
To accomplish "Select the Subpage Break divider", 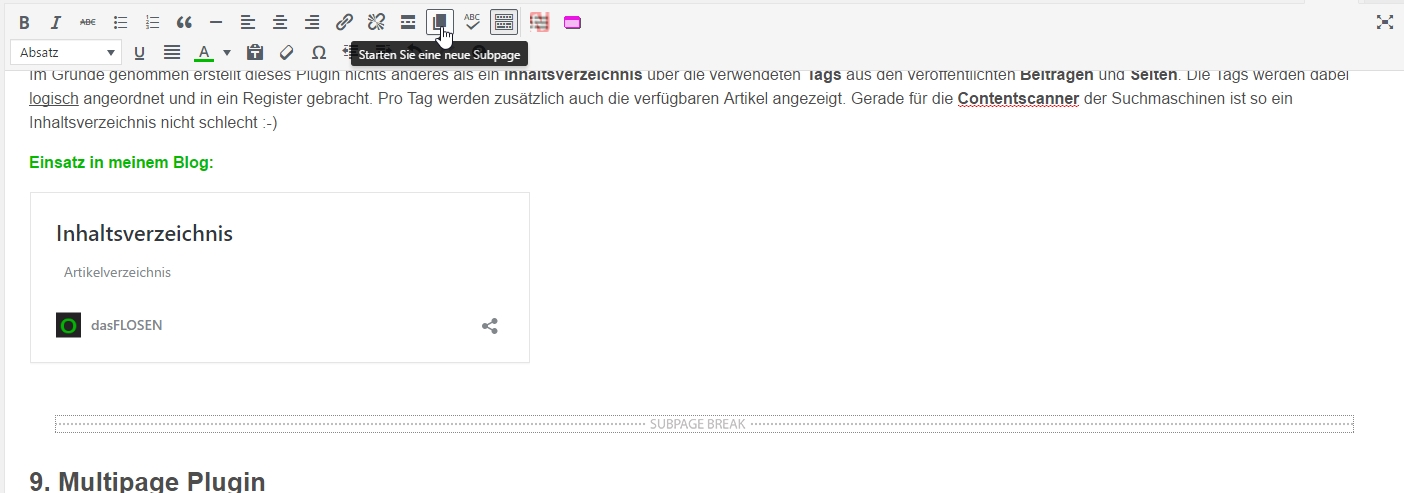I will 703,424.
